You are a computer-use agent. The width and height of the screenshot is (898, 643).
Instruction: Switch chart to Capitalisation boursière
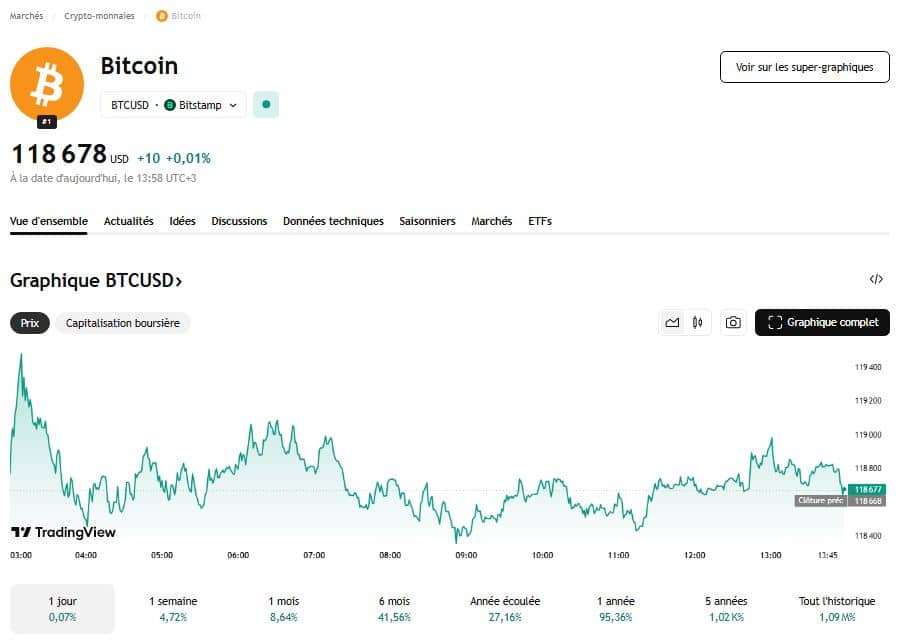(123, 323)
